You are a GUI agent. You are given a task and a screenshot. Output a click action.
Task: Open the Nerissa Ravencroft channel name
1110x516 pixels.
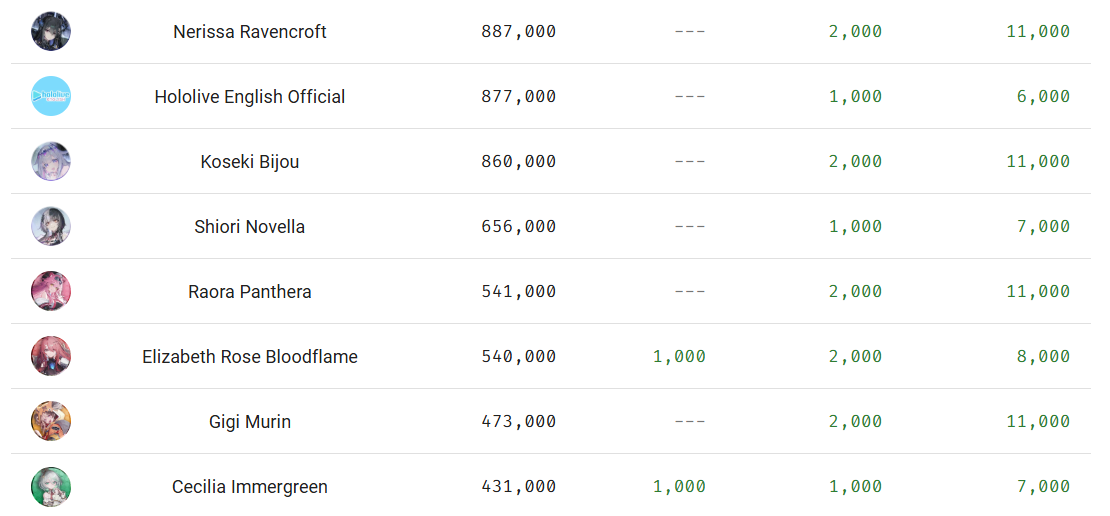point(250,32)
